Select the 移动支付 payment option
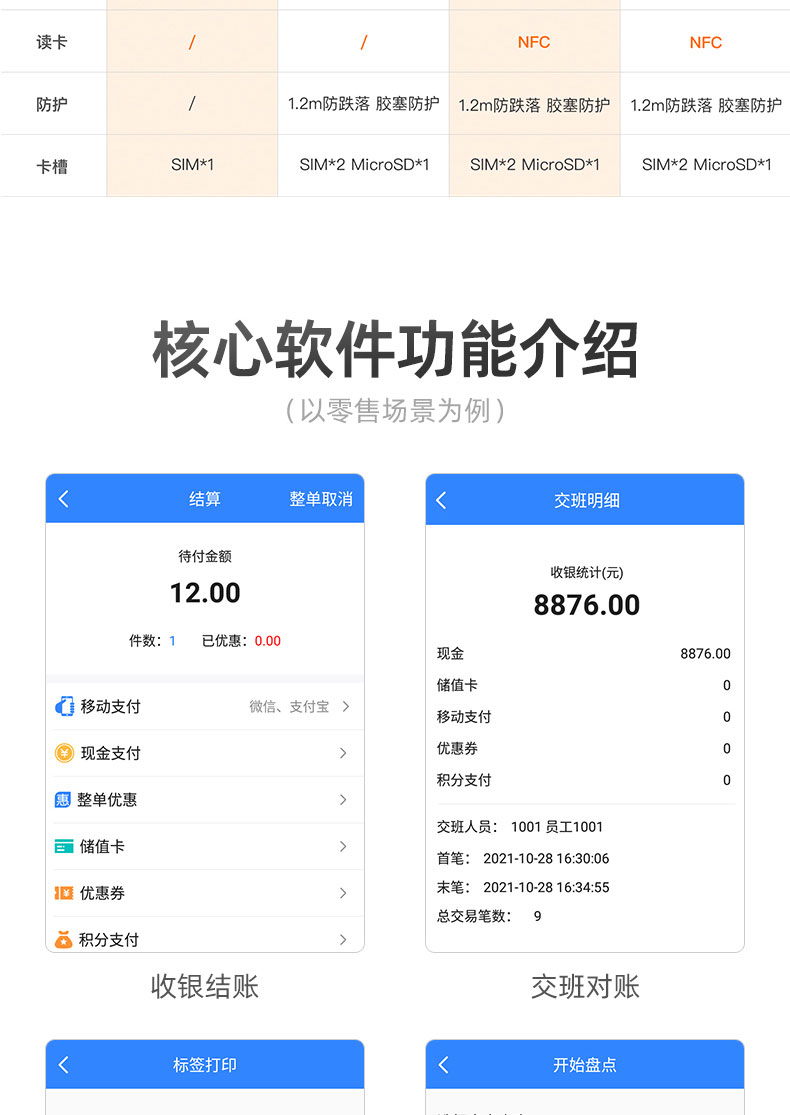This screenshot has width=790, height=1115. click(x=205, y=706)
